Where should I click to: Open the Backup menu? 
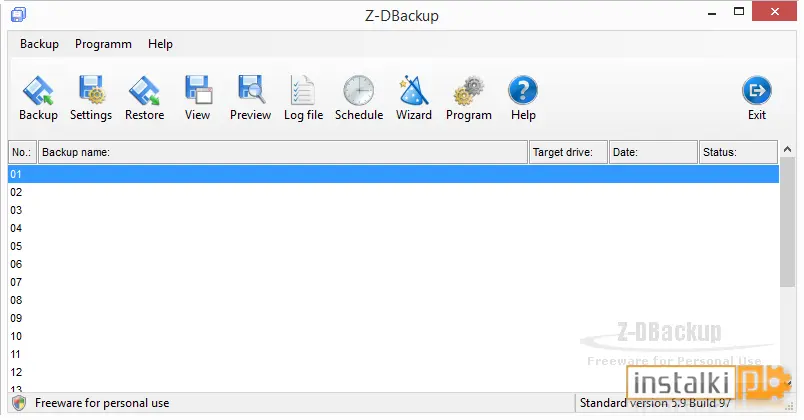[x=39, y=44]
